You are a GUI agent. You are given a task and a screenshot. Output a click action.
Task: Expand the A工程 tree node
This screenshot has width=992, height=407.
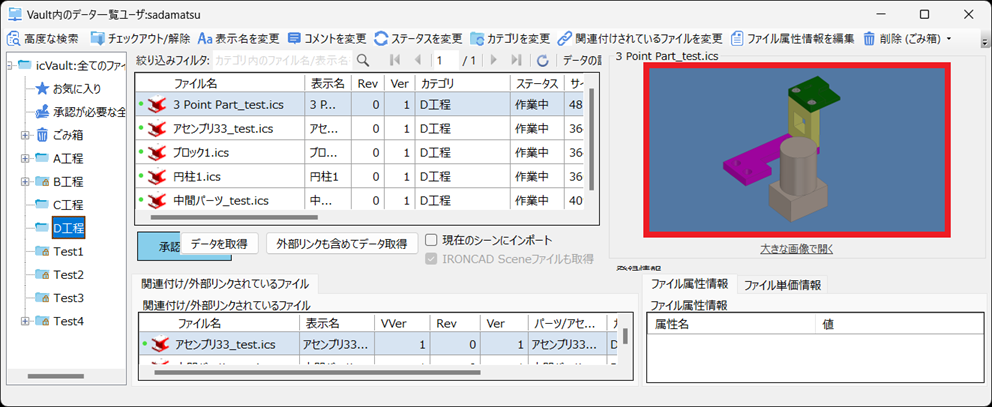pos(25,158)
